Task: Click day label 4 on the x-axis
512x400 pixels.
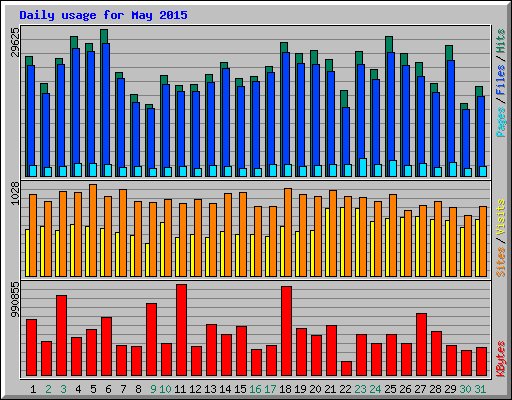Action: click(x=78, y=389)
